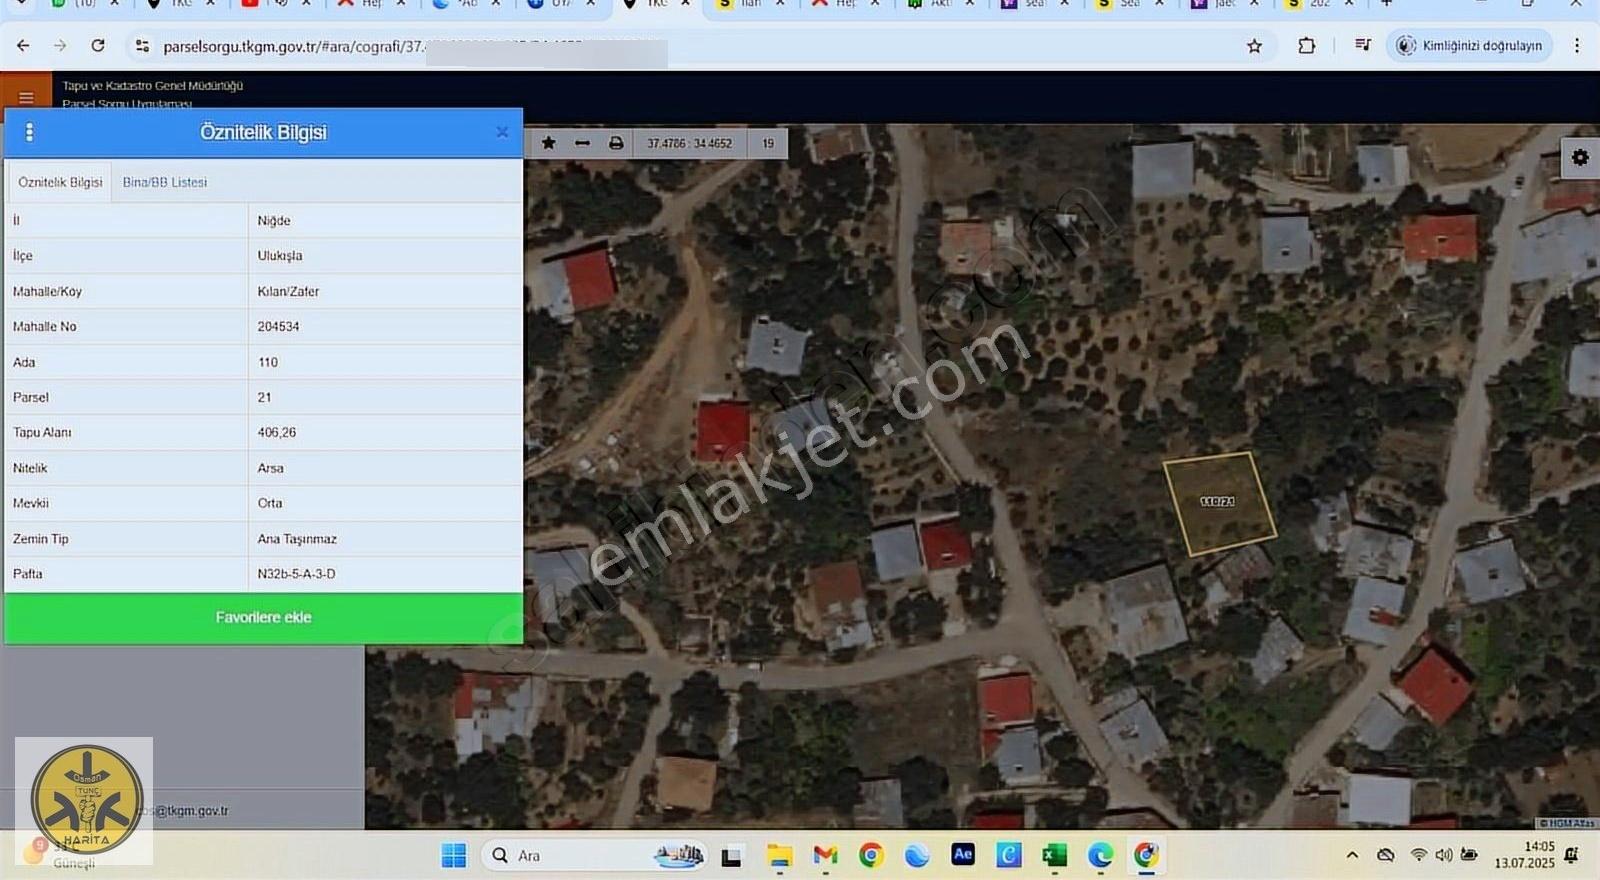Click the Zemin Tip label
Image resolution: width=1600 pixels, height=880 pixels.
(x=41, y=539)
